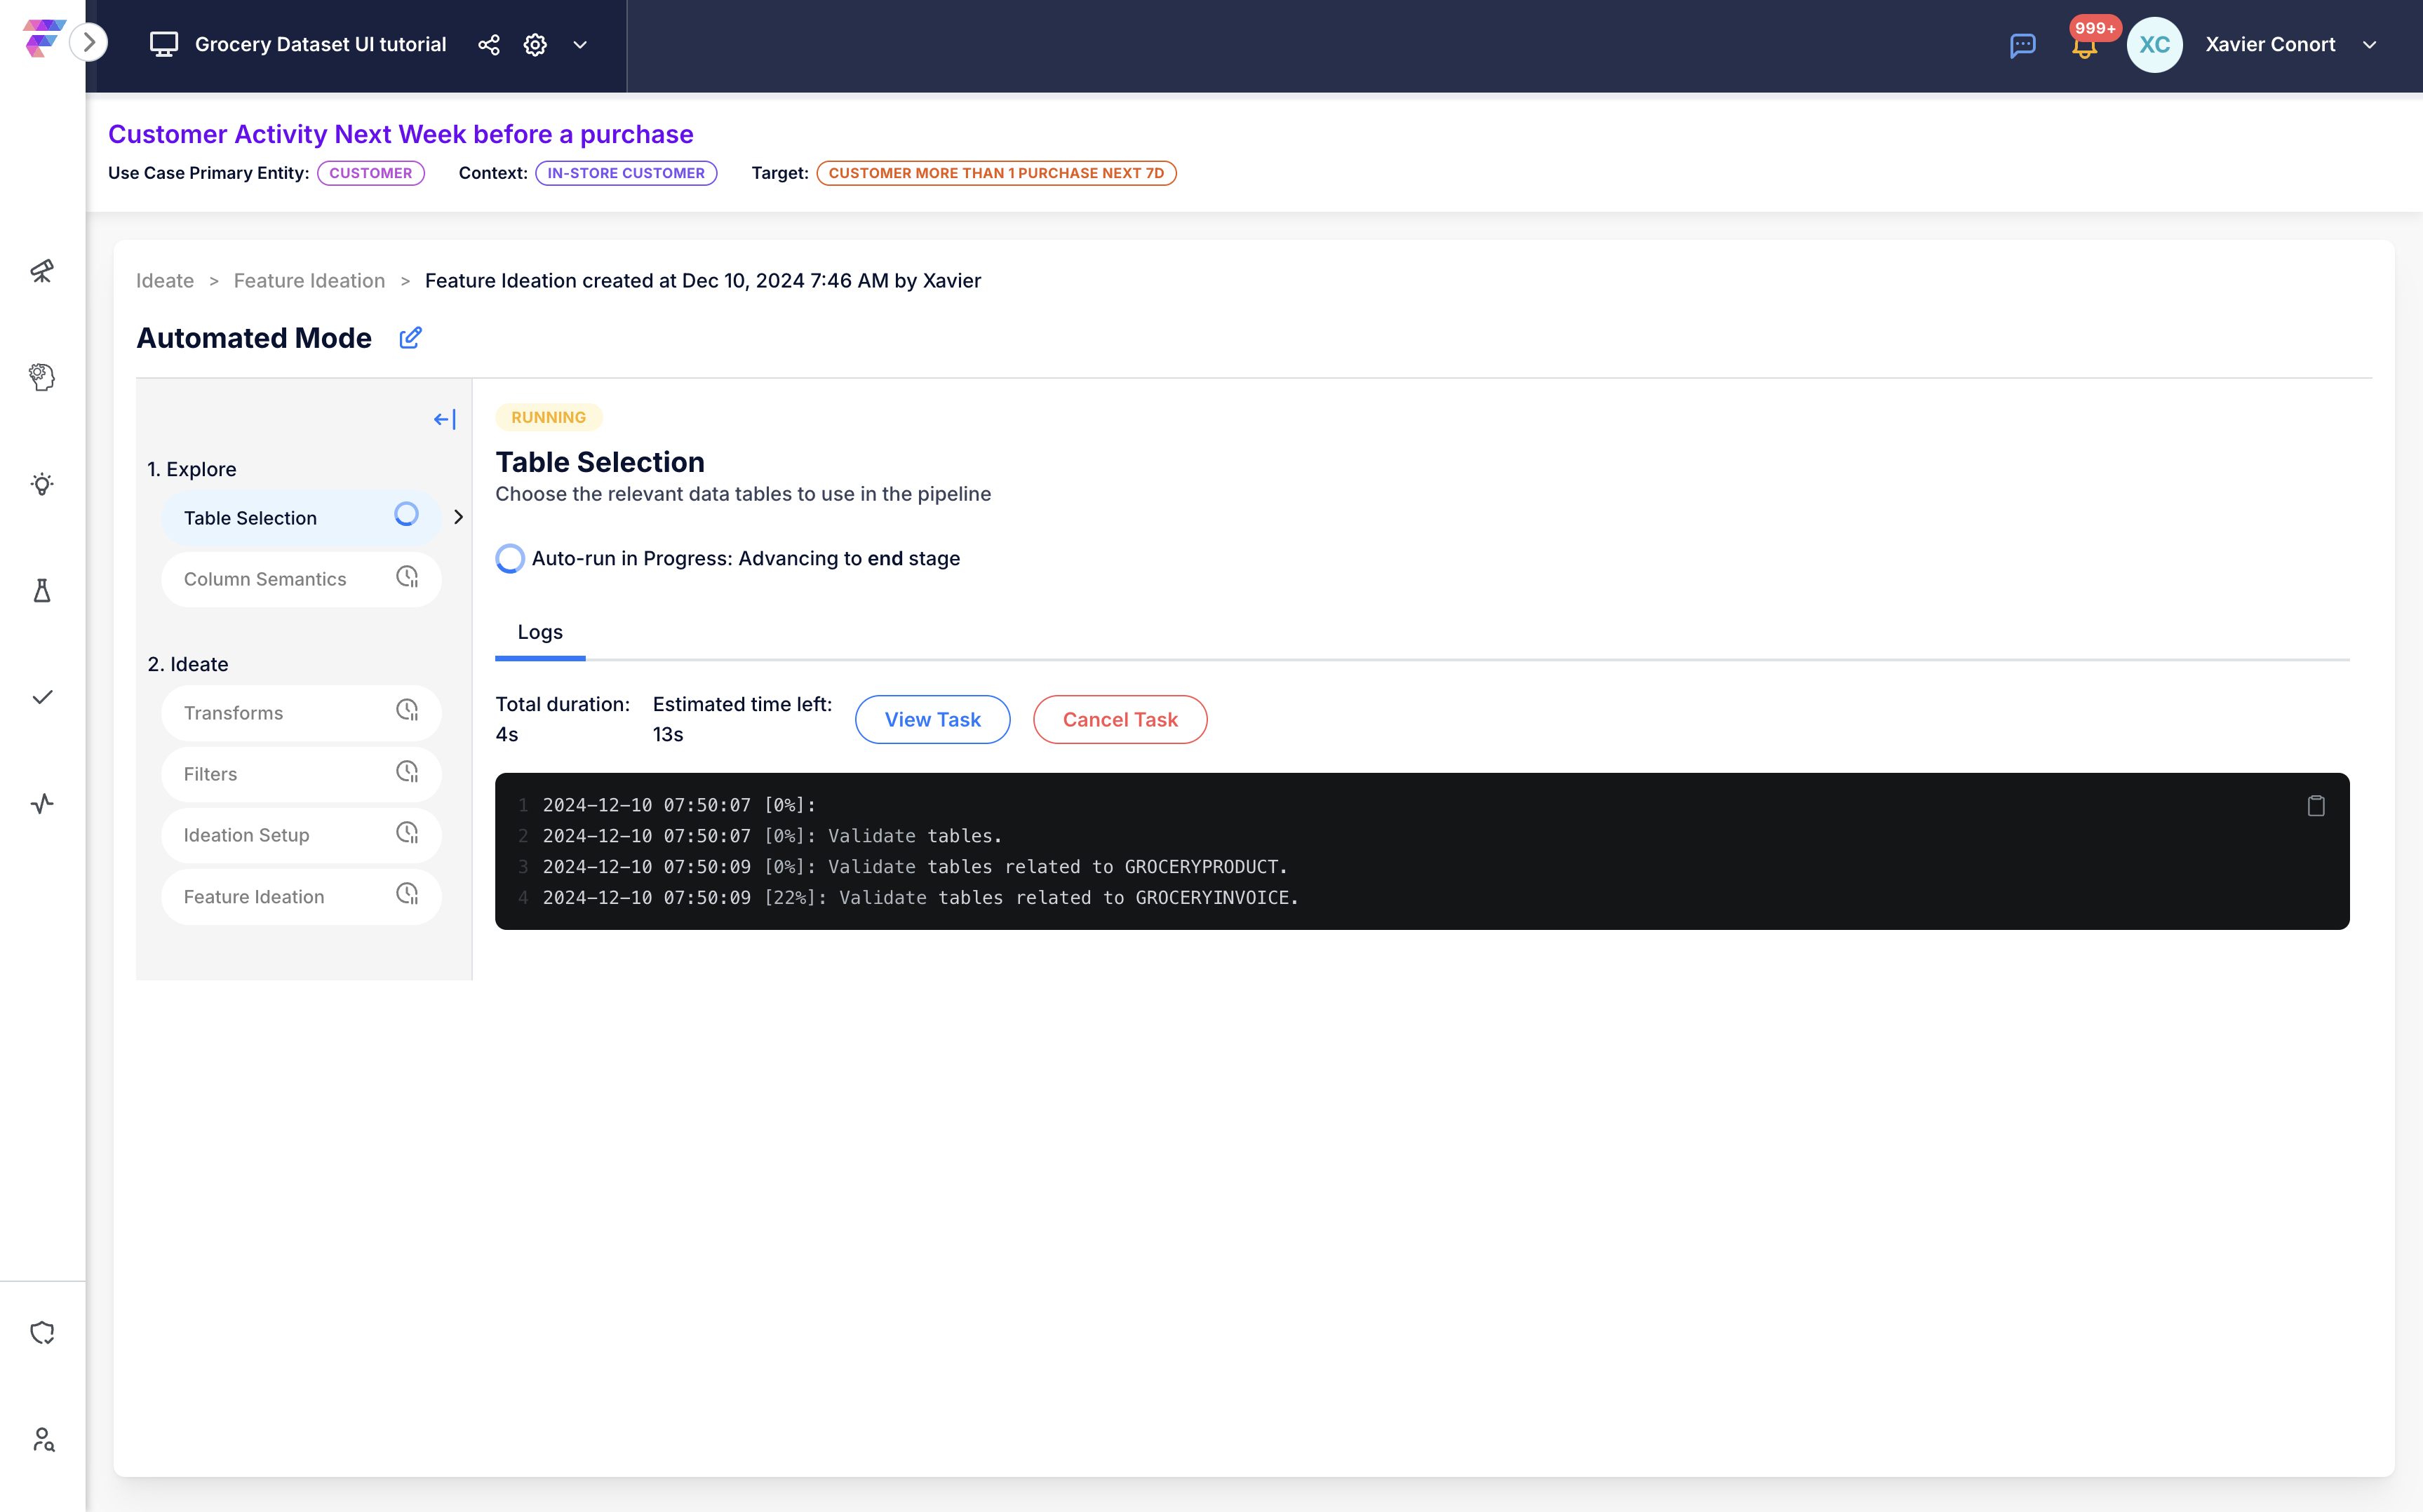The width and height of the screenshot is (2423, 1512).
Task: Open the checkmark approve sidebar icon
Action: pyautogui.click(x=42, y=697)
